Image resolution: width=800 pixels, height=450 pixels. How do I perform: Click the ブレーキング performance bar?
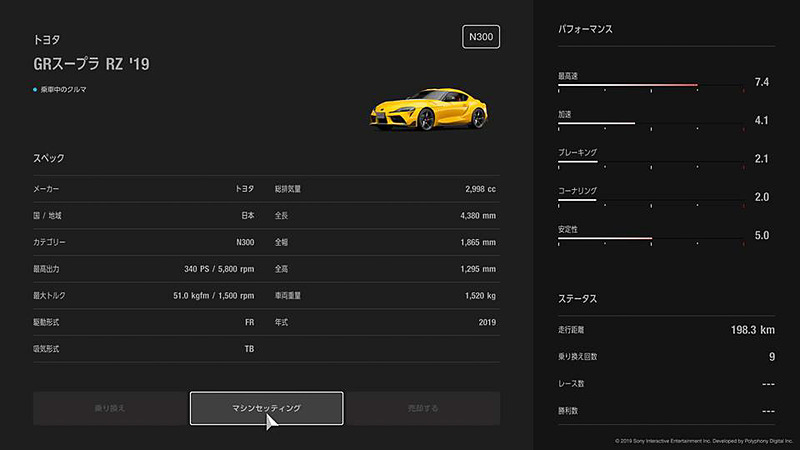pyautogui.click(x=651, y=162)
